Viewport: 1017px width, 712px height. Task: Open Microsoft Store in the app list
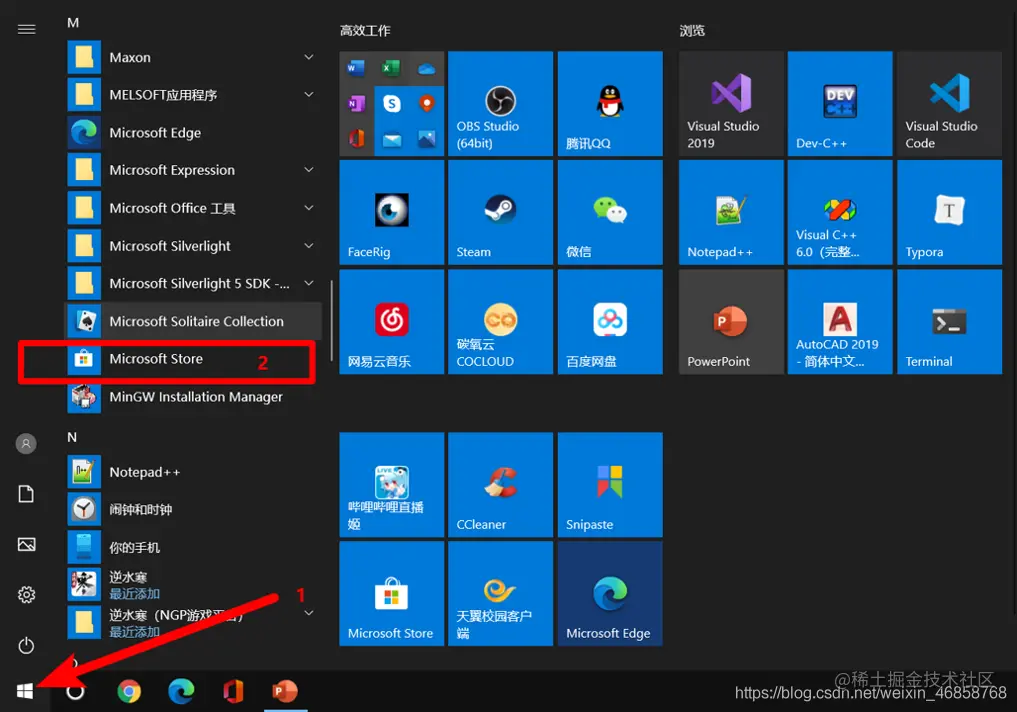193,359
